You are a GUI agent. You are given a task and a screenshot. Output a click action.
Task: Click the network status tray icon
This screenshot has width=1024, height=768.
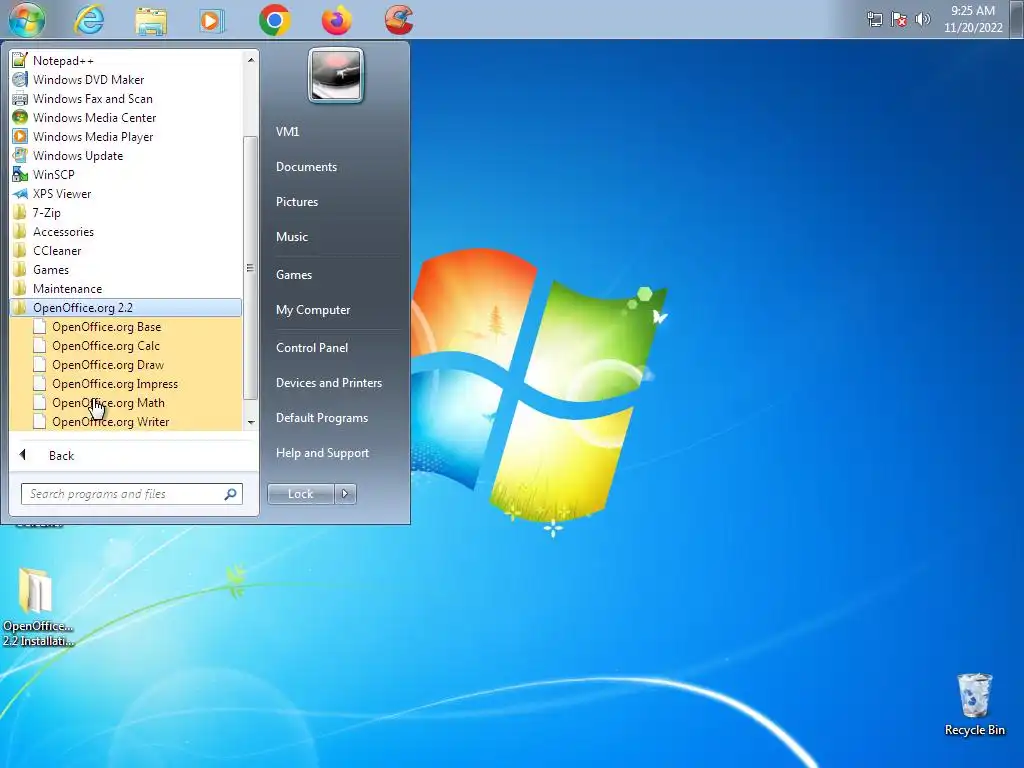point(874,20)
